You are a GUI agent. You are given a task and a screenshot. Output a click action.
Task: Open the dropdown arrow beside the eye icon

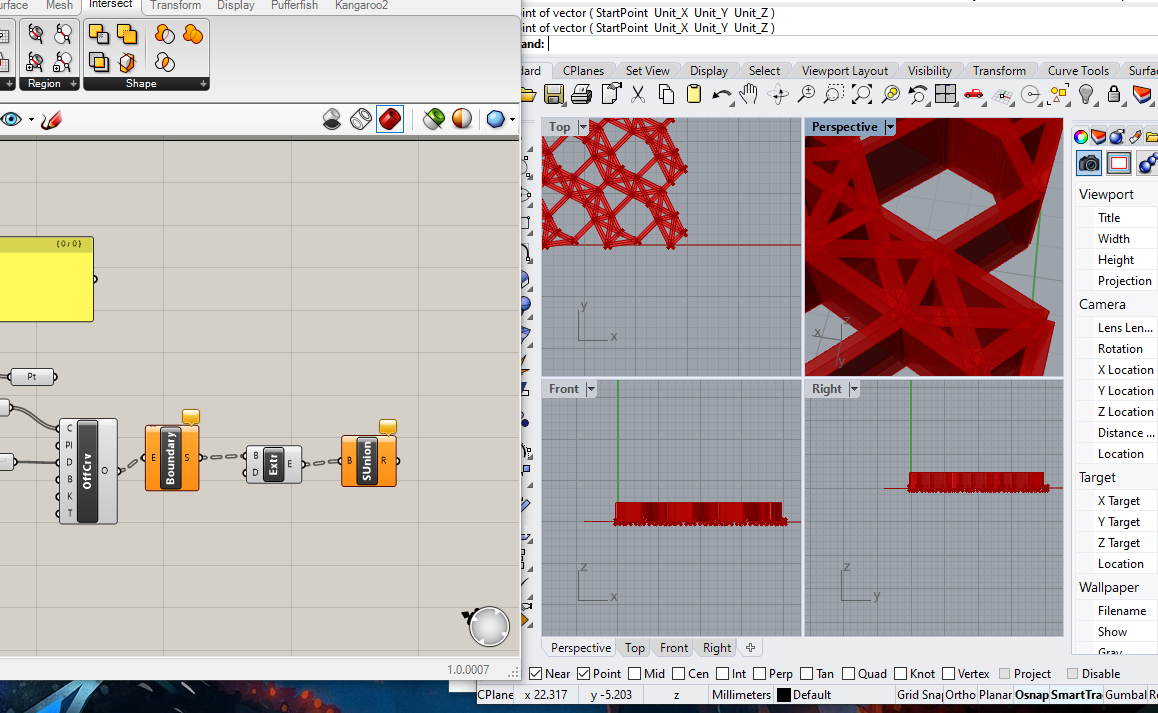tap(31, 120)
